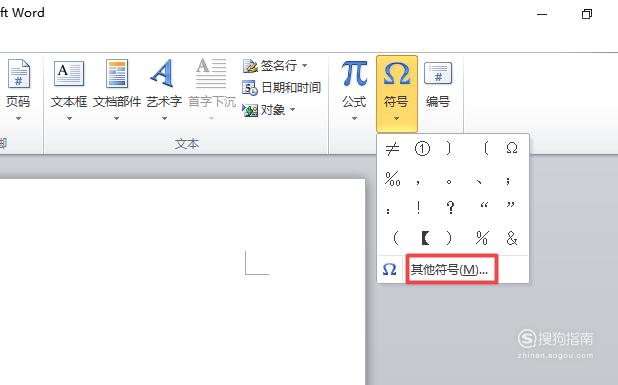Expand the 公式 dropdown arrow
Viewport: 618px width, 385px height.
(x=354, y=118)
